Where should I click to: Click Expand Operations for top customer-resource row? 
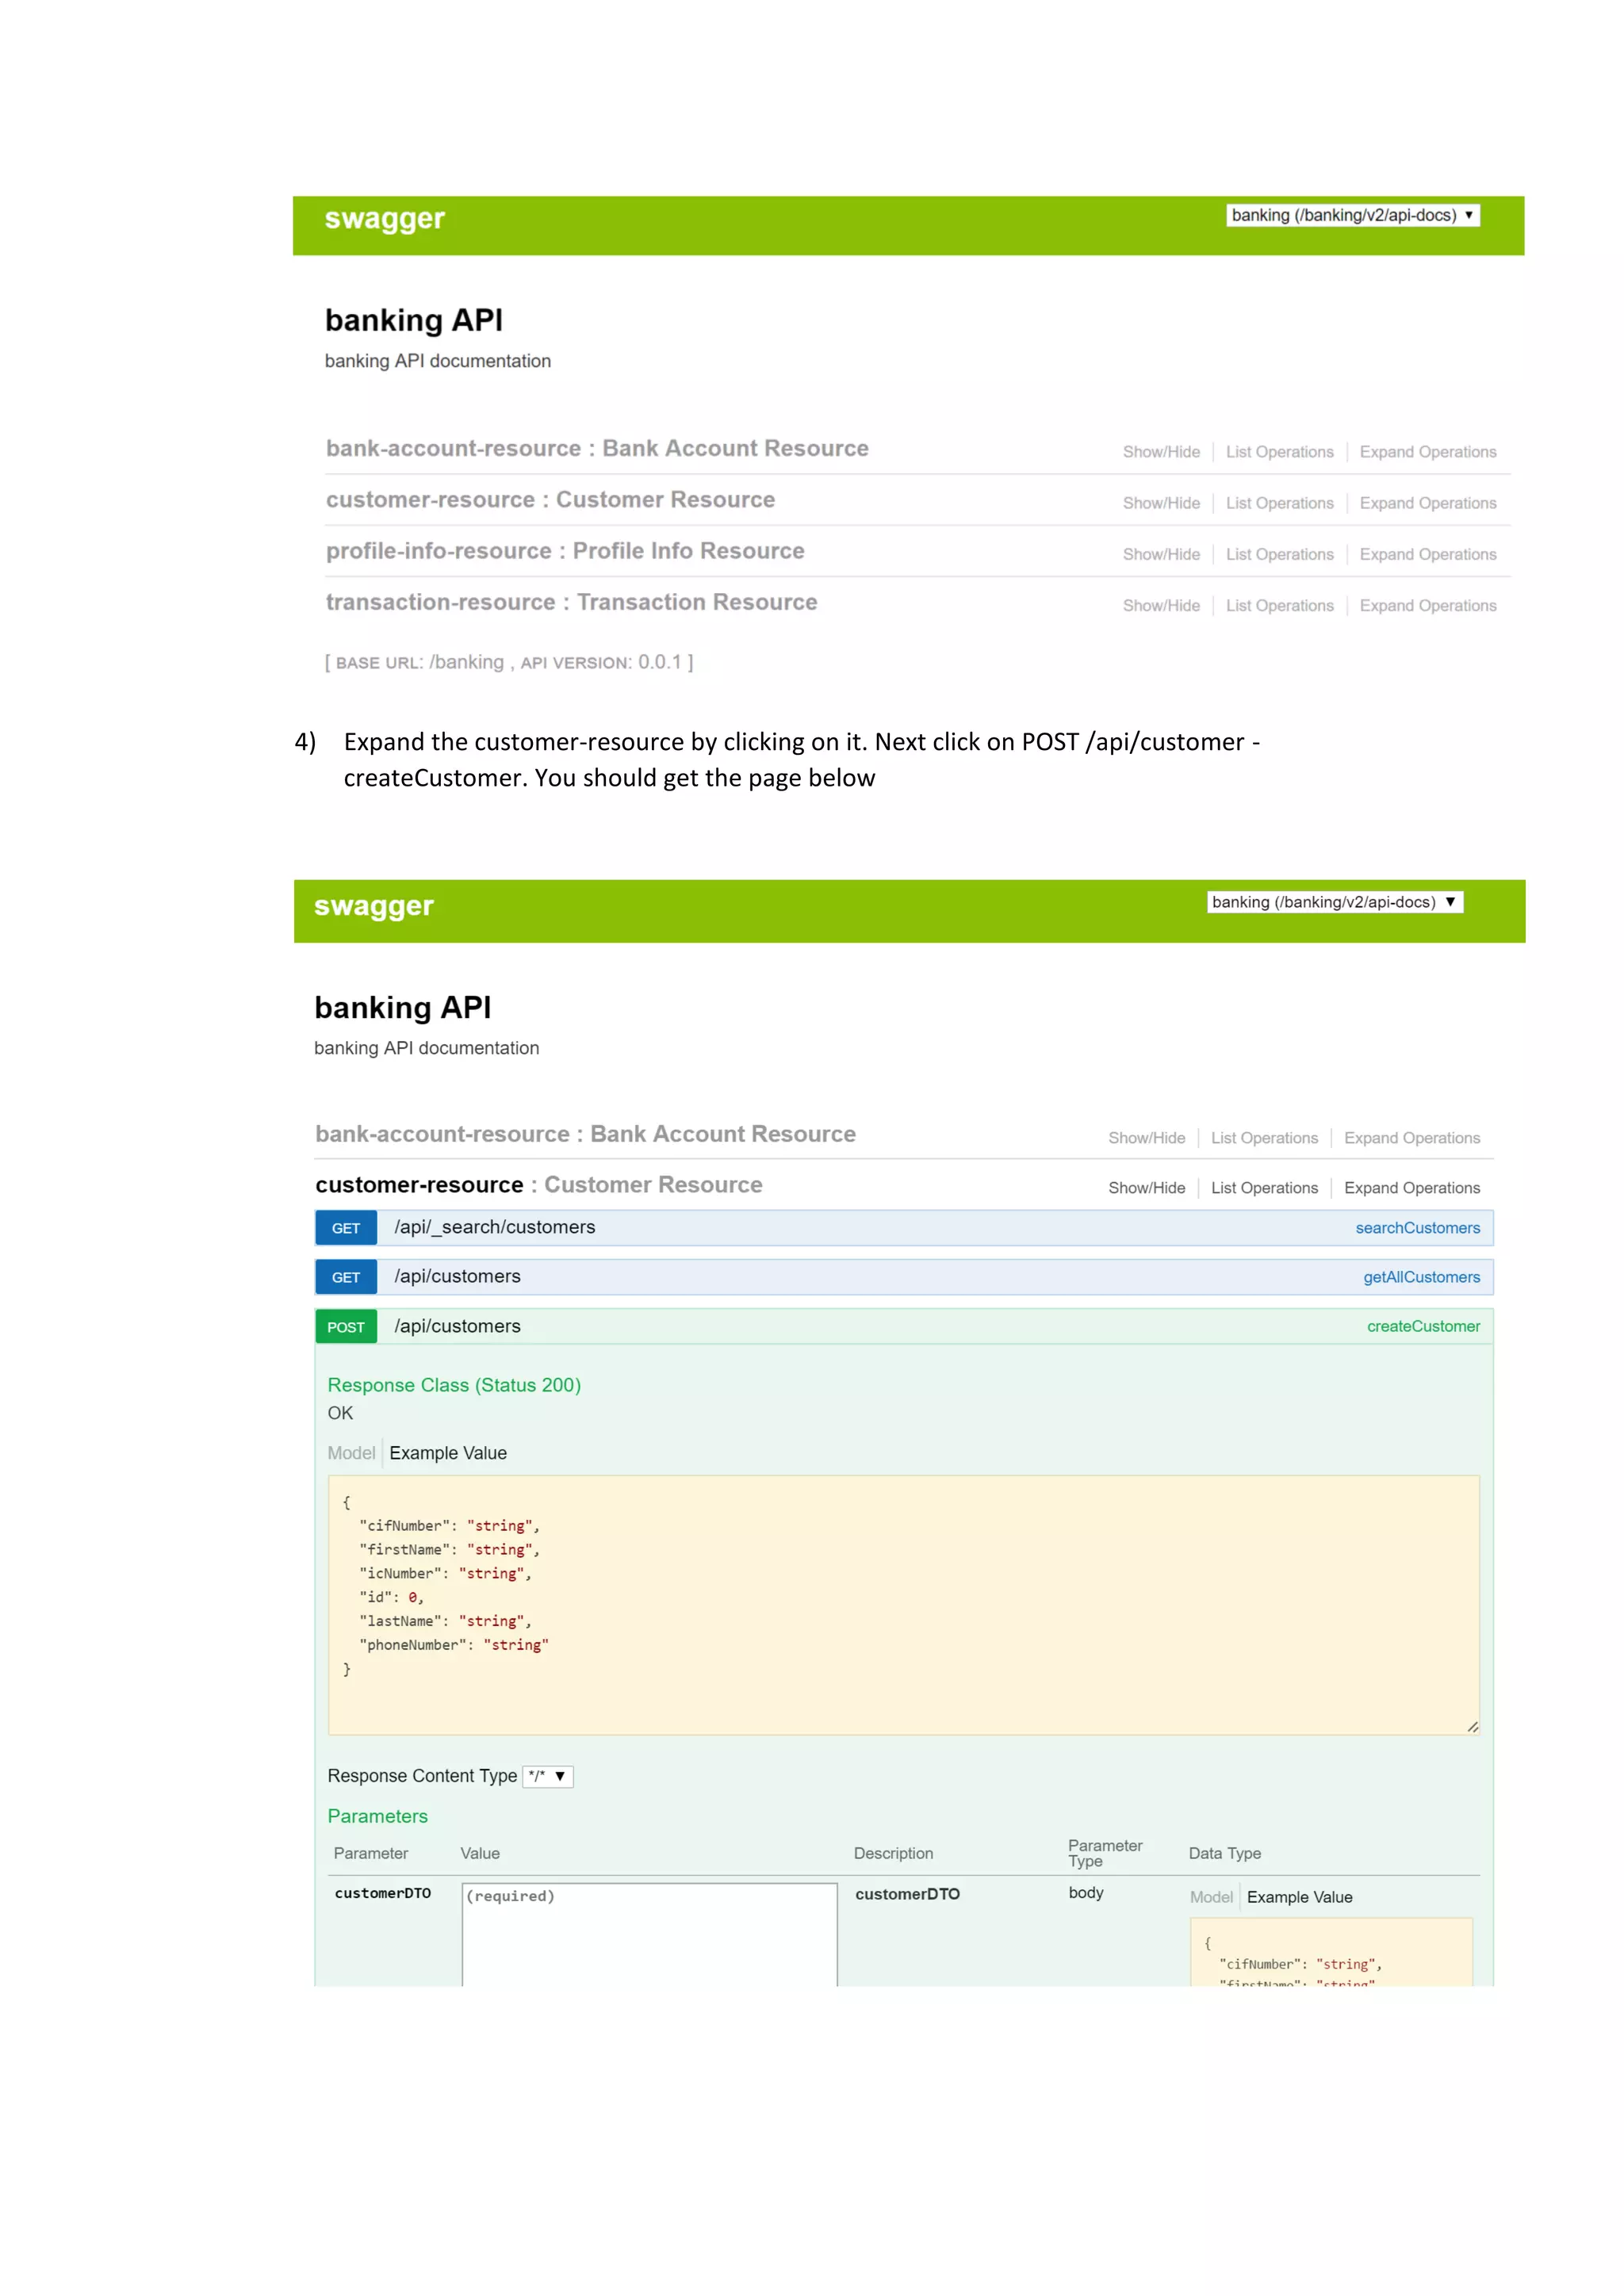tap(1428, 503)
